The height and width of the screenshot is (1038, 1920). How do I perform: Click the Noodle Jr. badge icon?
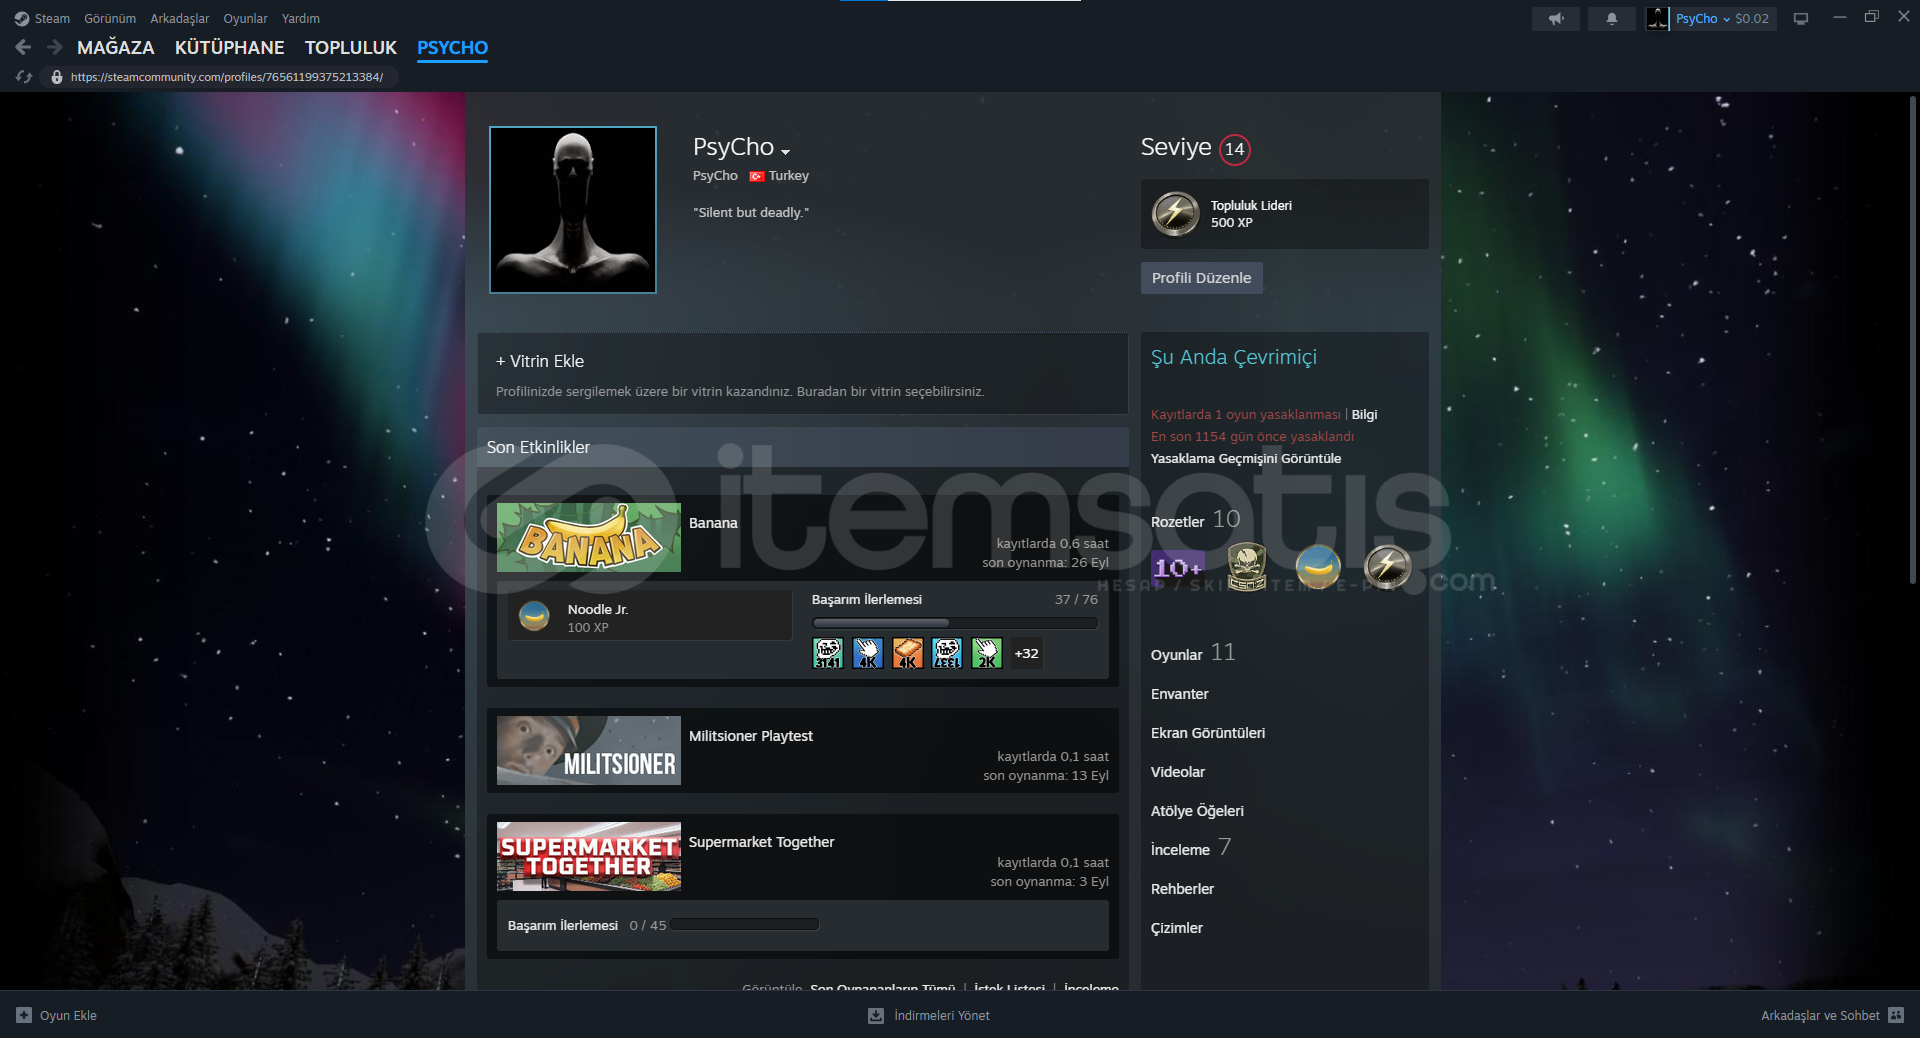pyautogui.click(x=534, y=616)
